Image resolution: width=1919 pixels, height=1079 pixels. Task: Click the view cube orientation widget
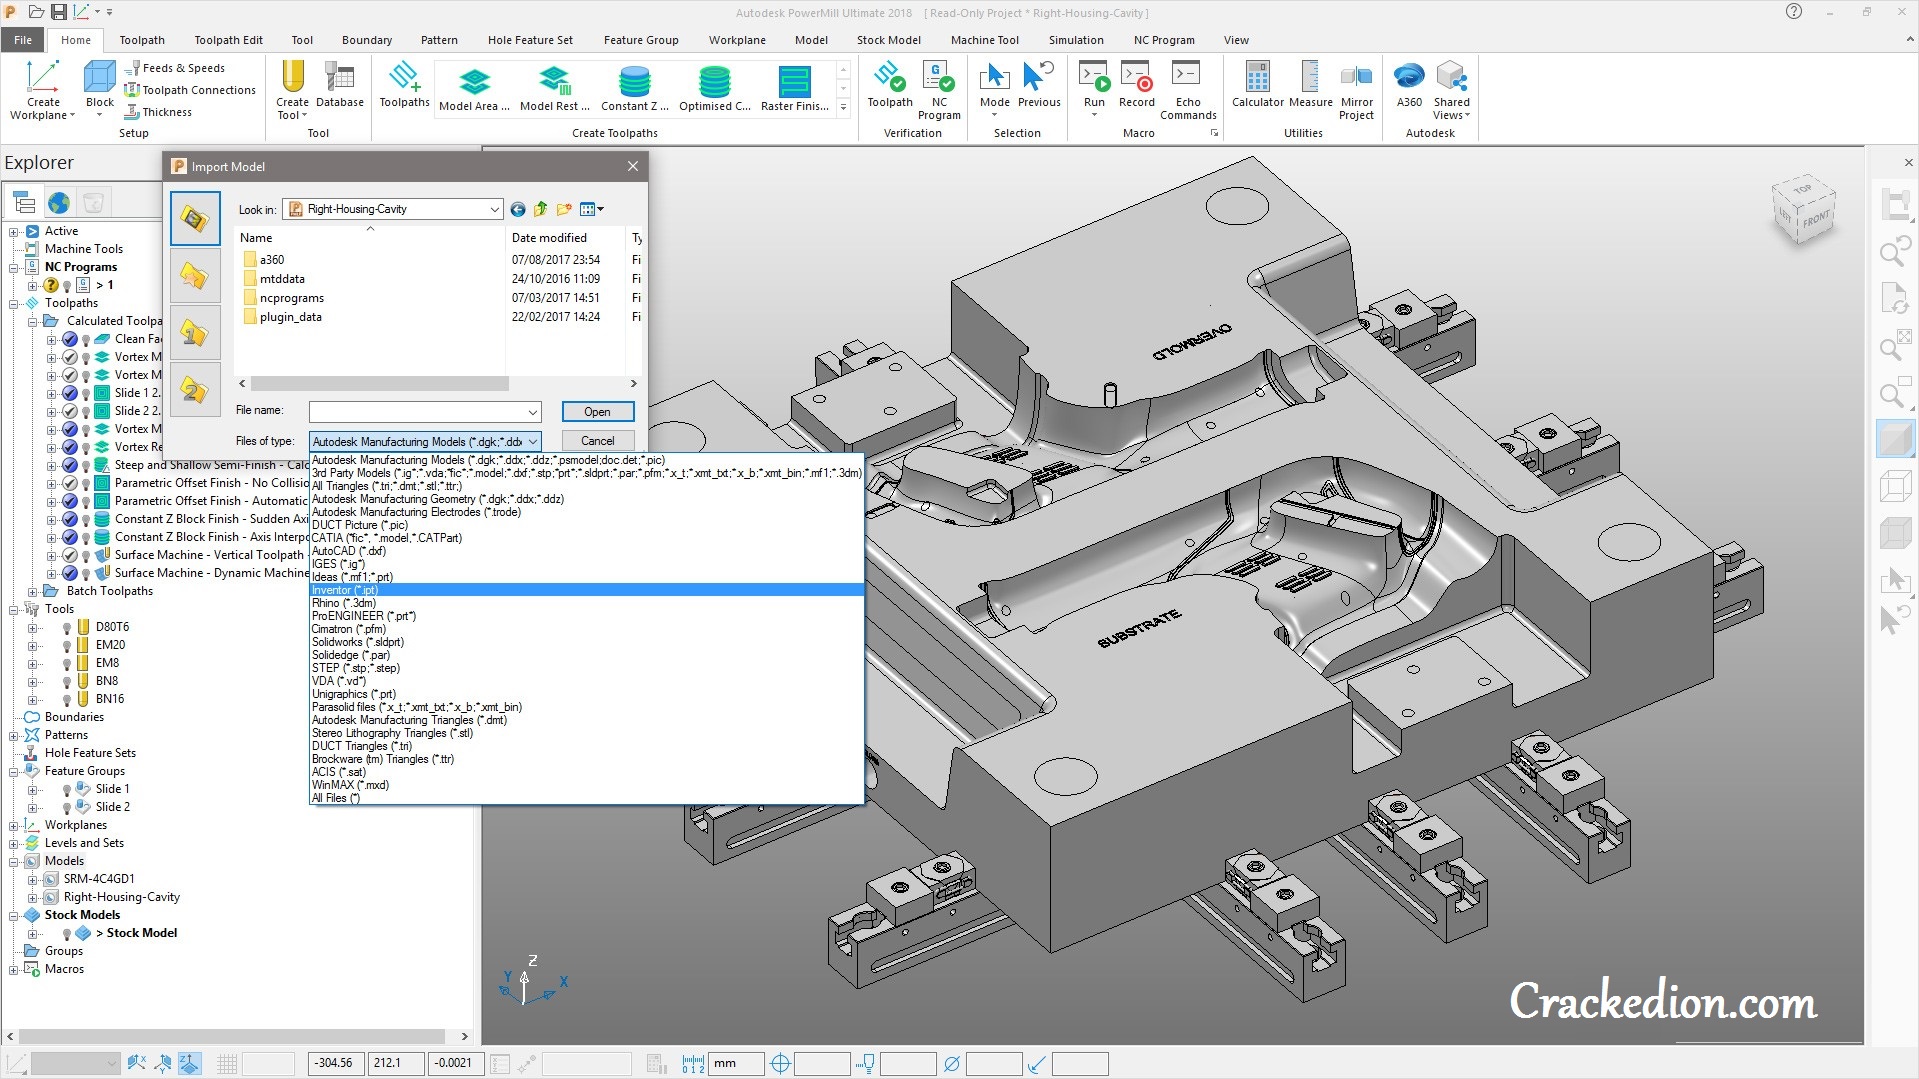[1805, 211]
